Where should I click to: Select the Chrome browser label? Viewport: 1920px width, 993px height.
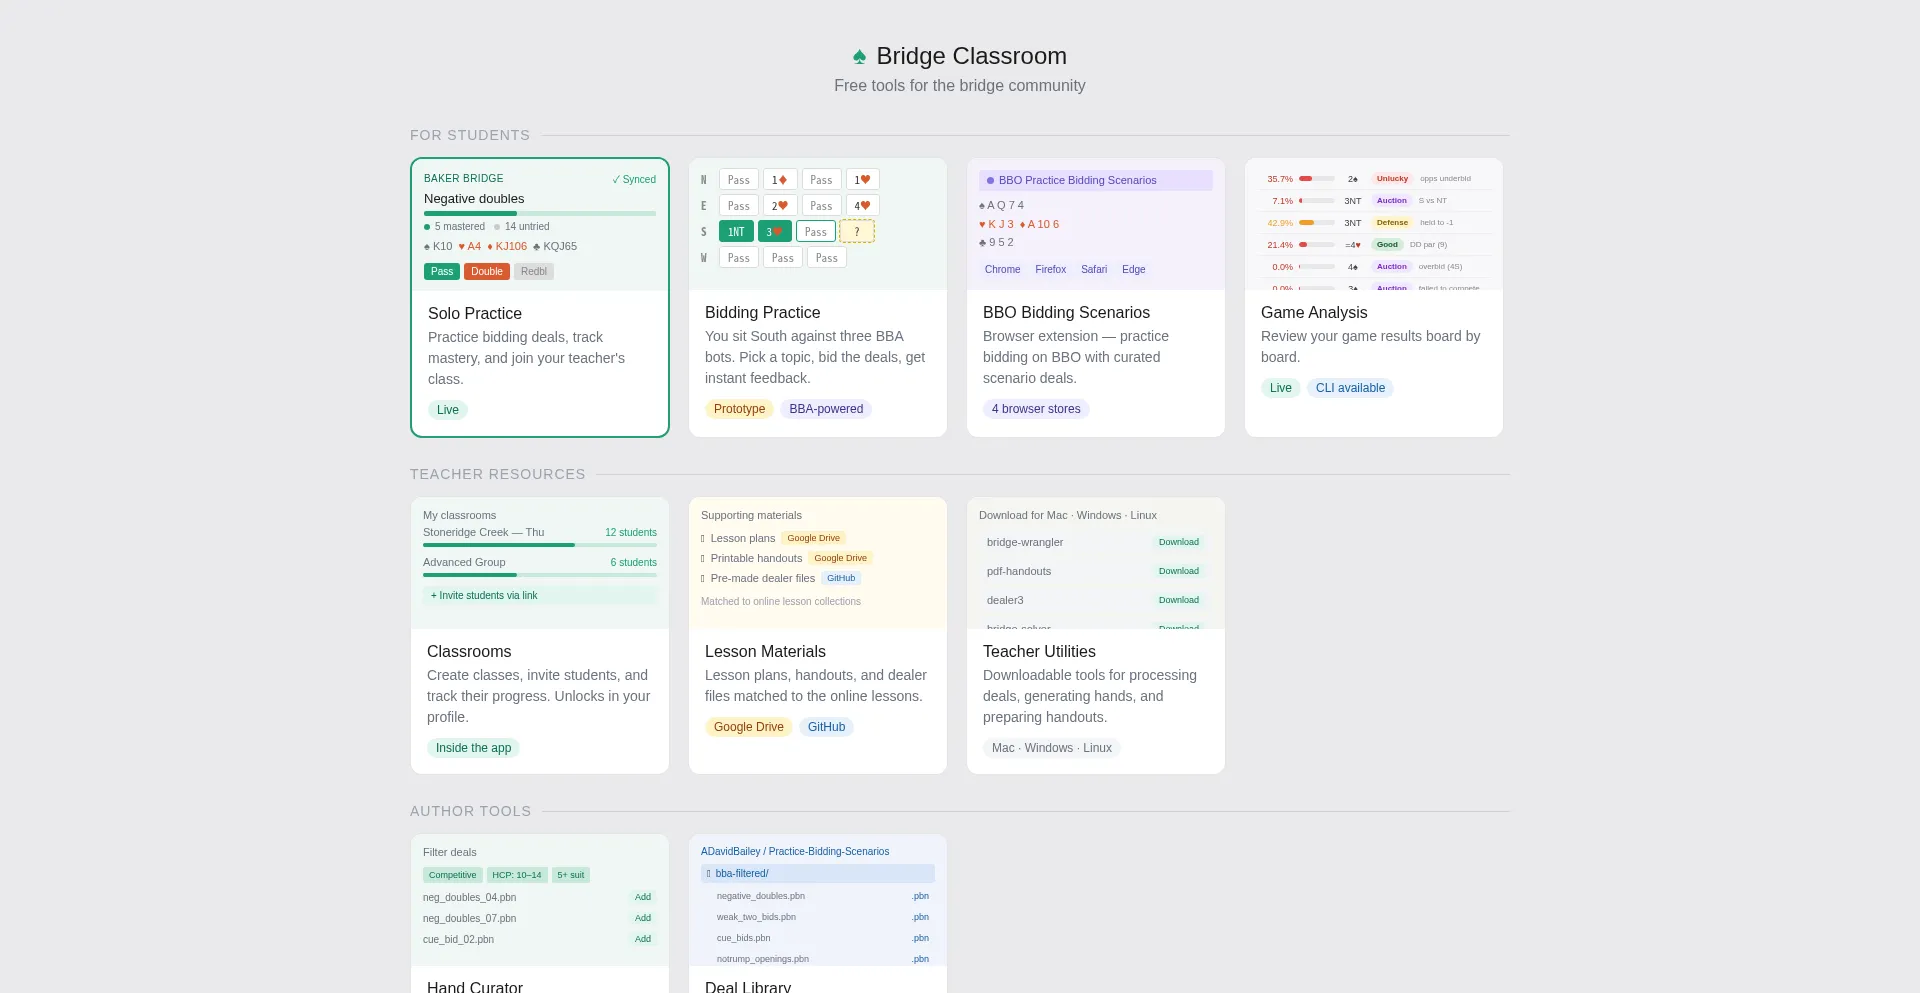pyautogui.click(x=1002, y=269)
